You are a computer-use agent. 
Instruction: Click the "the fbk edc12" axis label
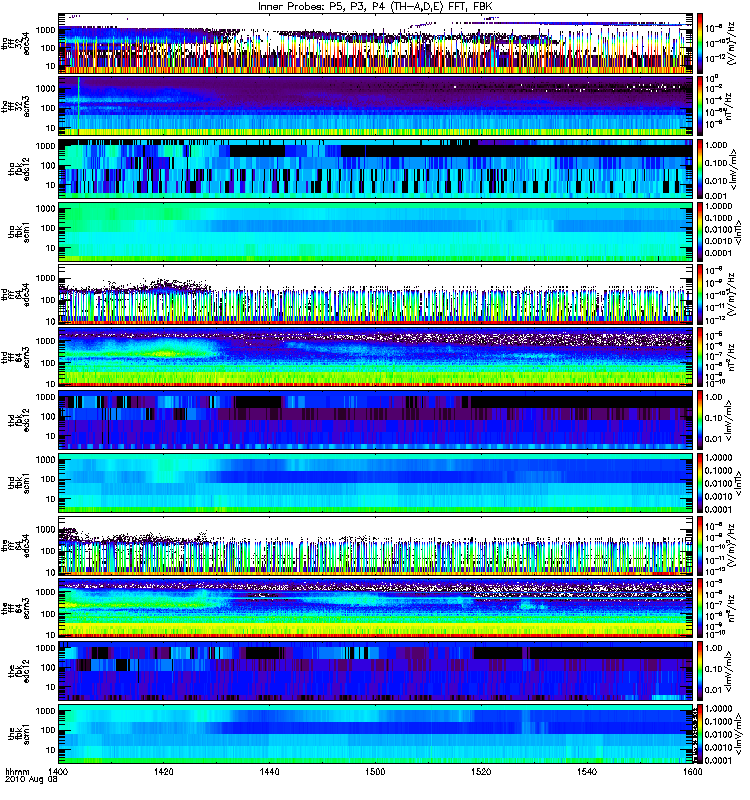tap(19, 671)
